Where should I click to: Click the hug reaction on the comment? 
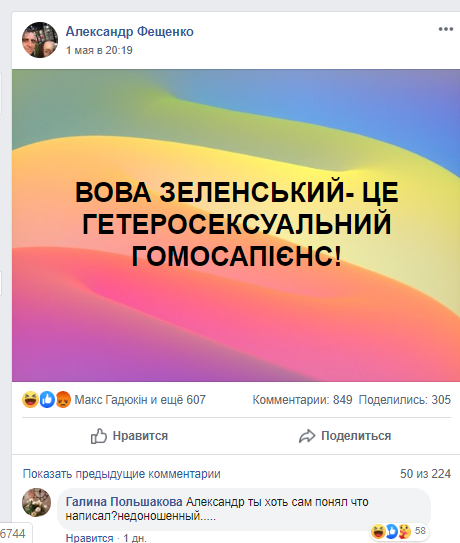(404, 531)
